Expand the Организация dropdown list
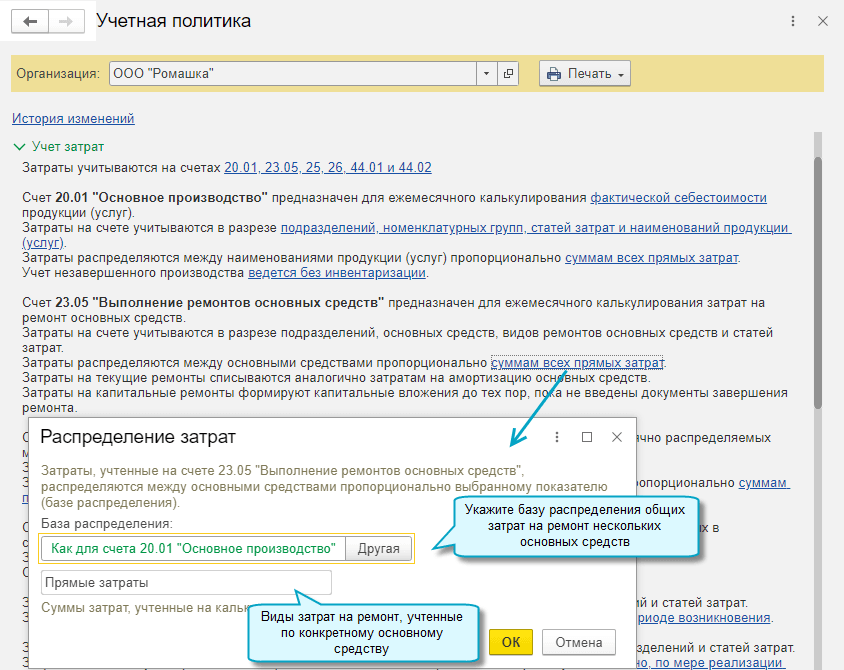The height and width of the screenshot is (670, 844). (486, 74)
